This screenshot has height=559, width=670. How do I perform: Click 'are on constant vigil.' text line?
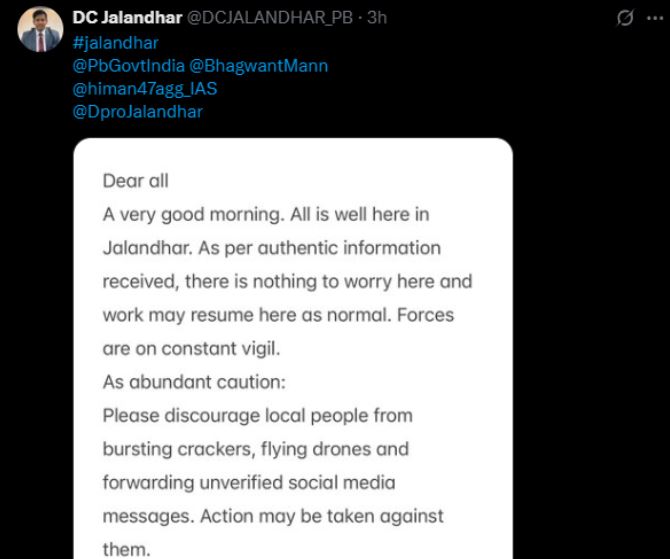coord(191,349)
